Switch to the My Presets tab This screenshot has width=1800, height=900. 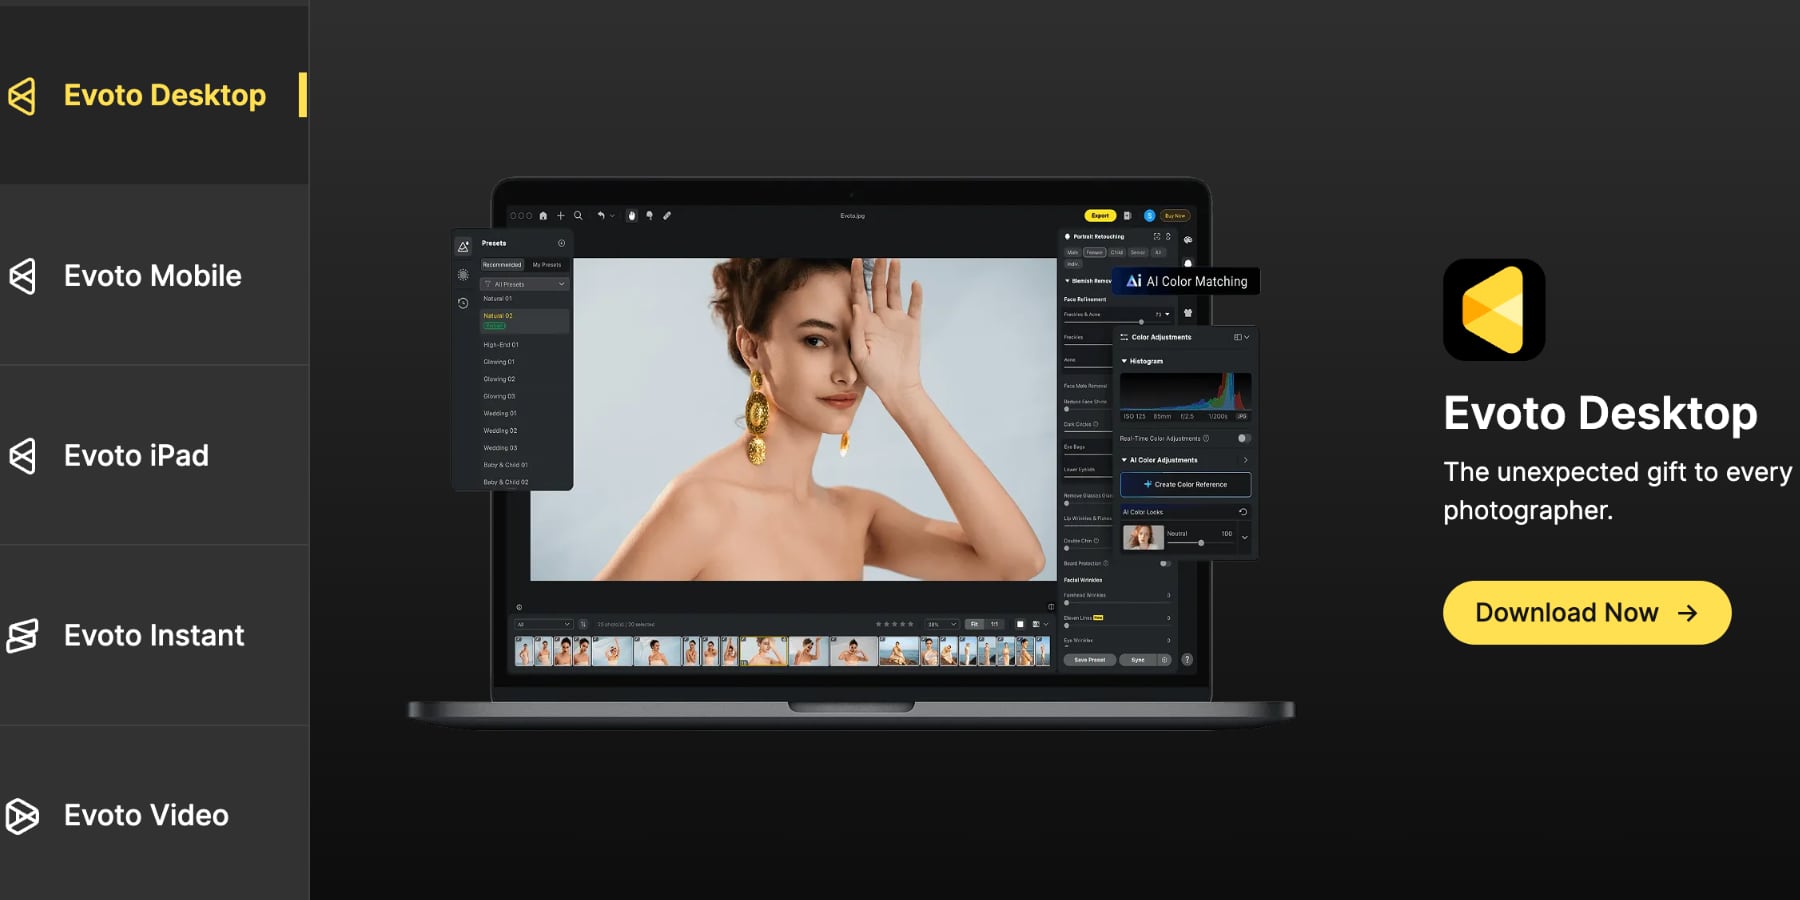point(547,265)
